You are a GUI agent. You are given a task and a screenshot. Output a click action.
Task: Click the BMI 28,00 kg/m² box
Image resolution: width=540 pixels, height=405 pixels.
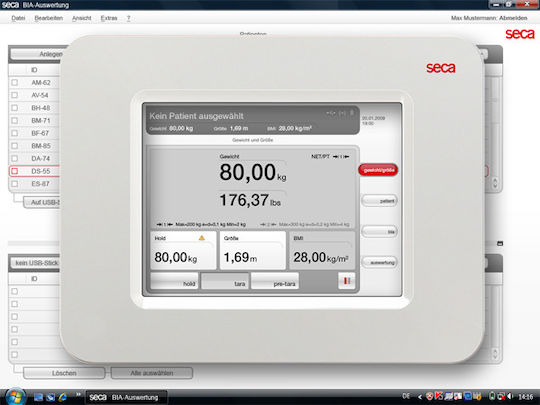[322, 251]
